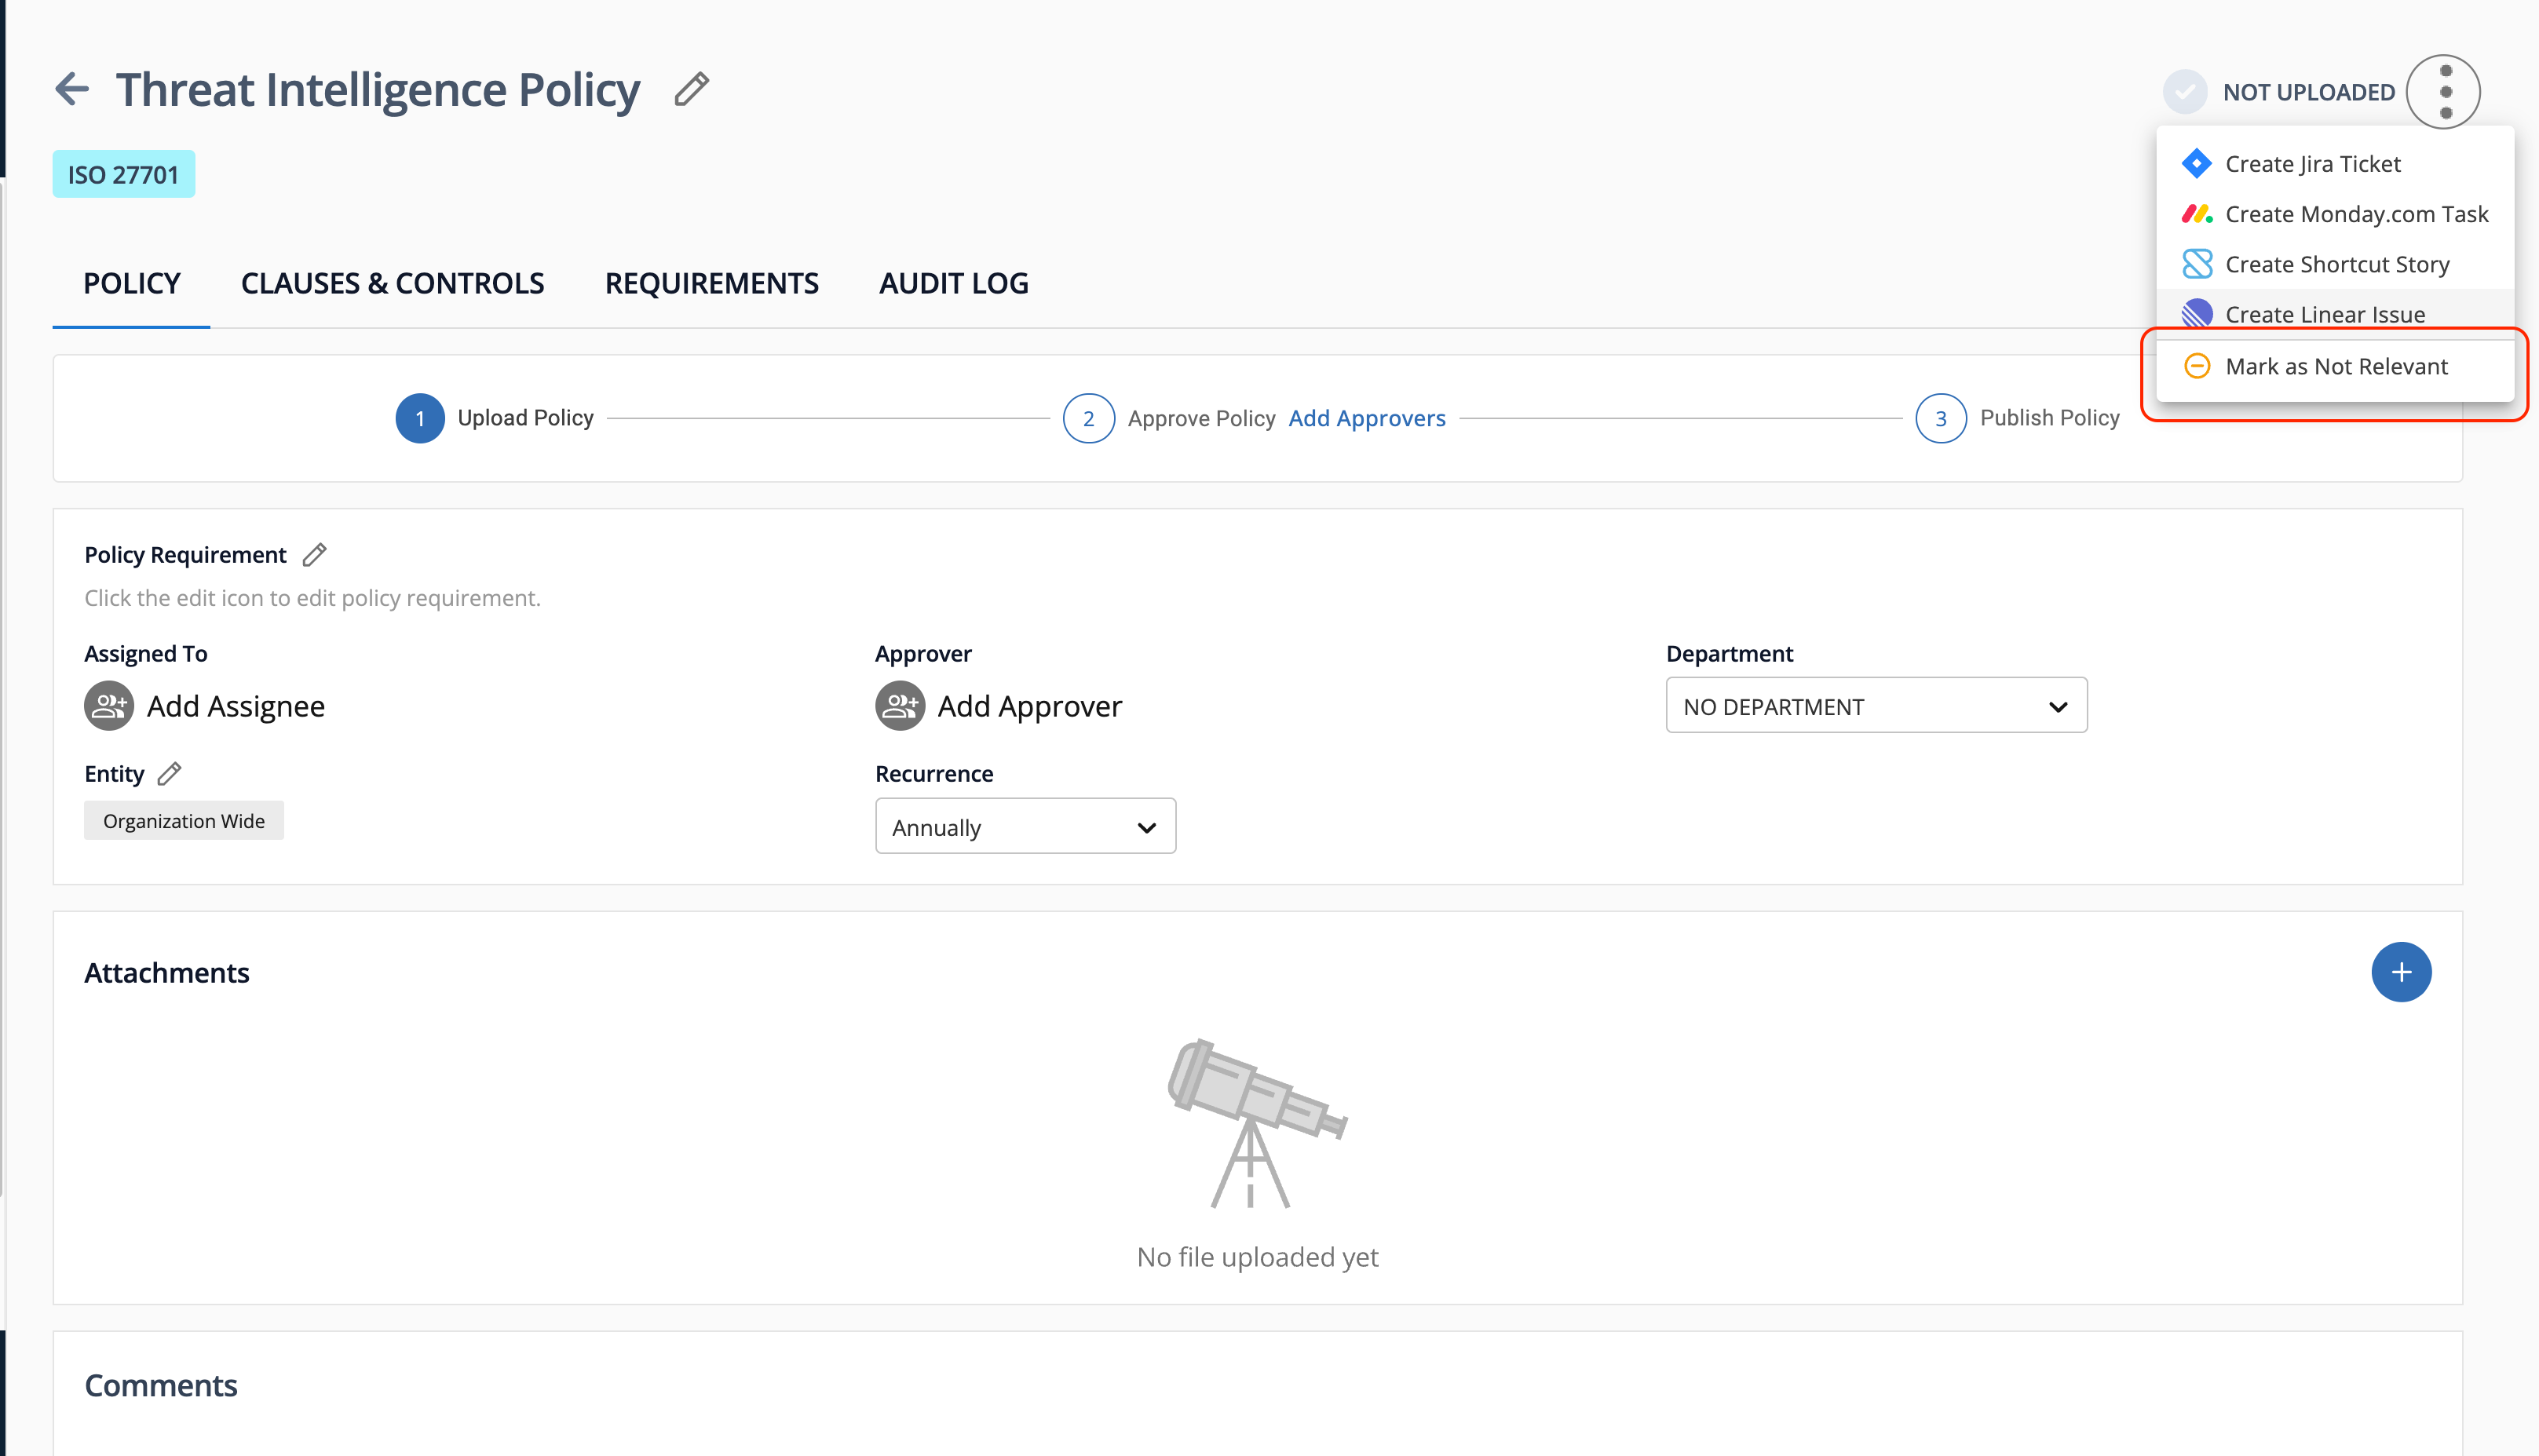2539x1456 pixels.
Task: Open the Requirements tab
Action: [x=711, y=284]
